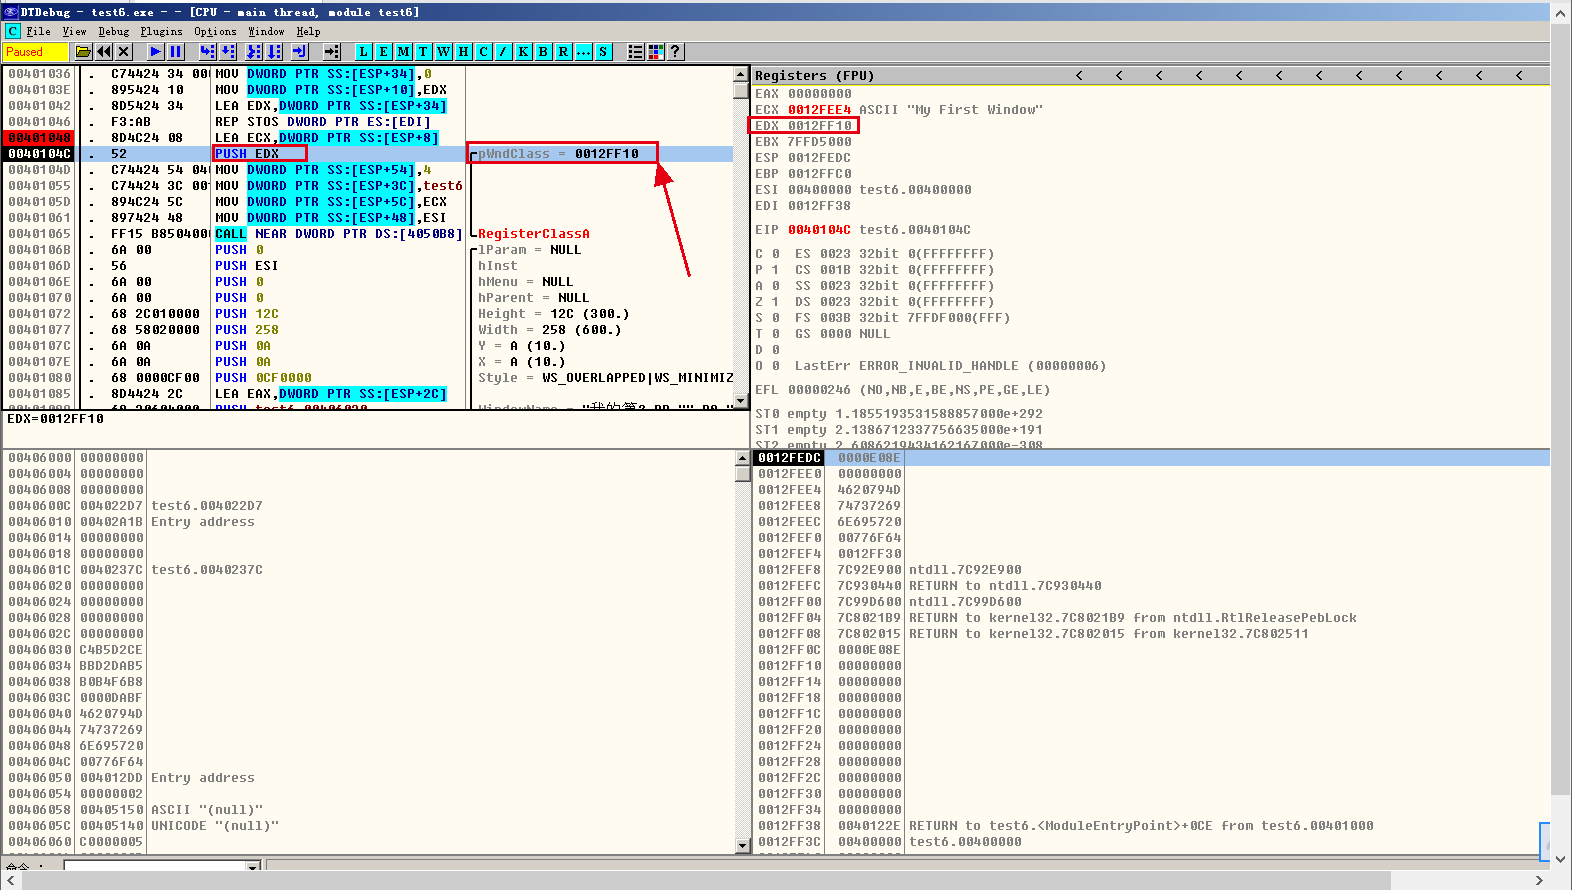The height and width of the screenshot is (890, 1573).
Task: Open the Debug menu
Action: tap(114, 31)
